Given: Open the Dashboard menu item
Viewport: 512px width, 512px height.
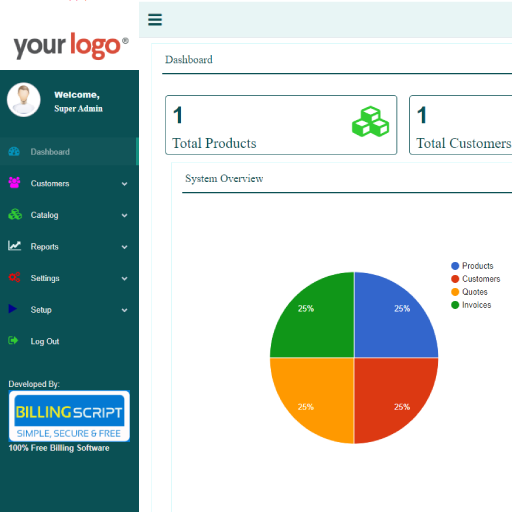Looking at the screenshot, I should tap(69, 152).
